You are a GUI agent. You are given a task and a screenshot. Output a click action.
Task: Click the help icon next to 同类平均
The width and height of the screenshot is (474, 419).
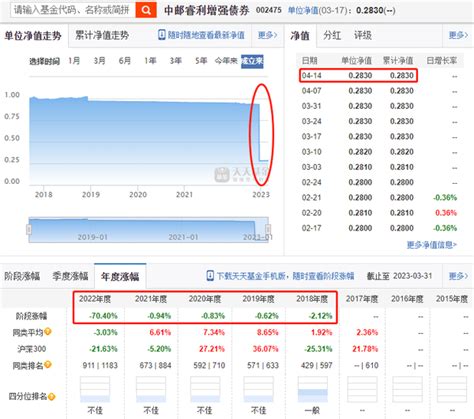pos(48,331)
